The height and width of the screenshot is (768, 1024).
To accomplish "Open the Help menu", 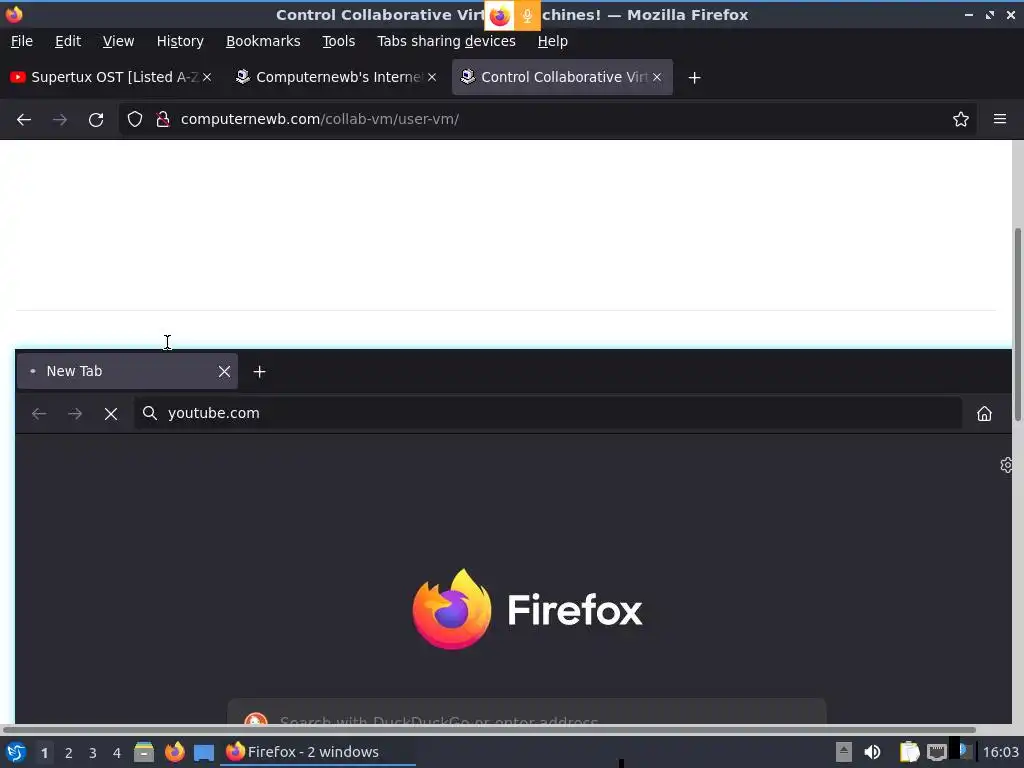I will [552, 41].
